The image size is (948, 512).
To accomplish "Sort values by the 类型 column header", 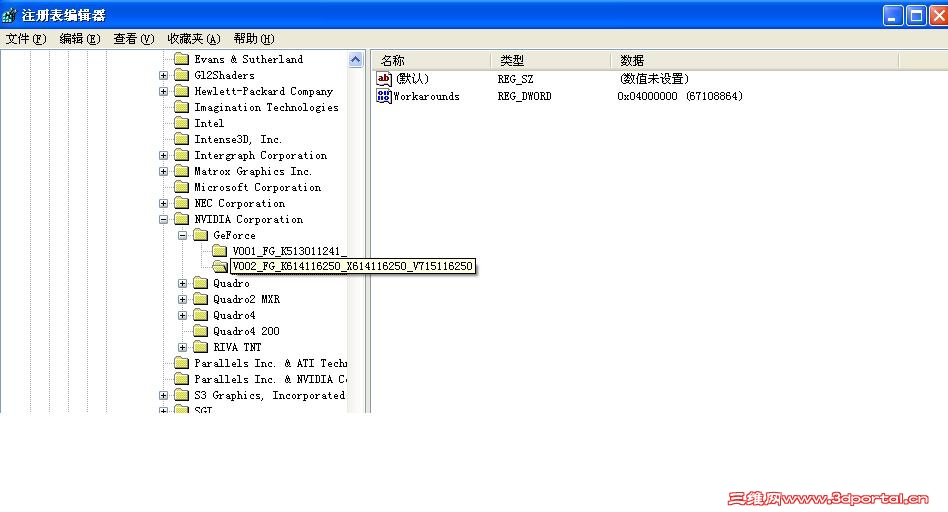I will click(x=551, y=60).
